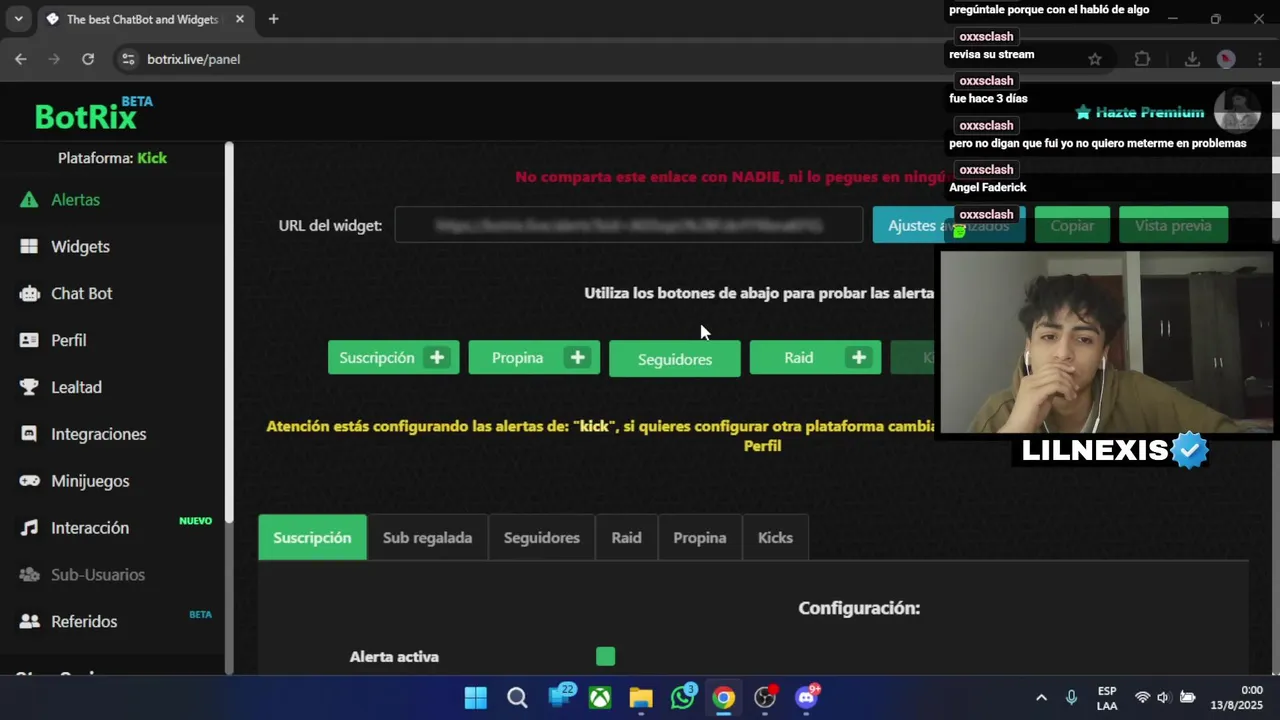The image size is (1280, 720).
Task: Select the Kicks configuration tab
Action: [775, 538]
